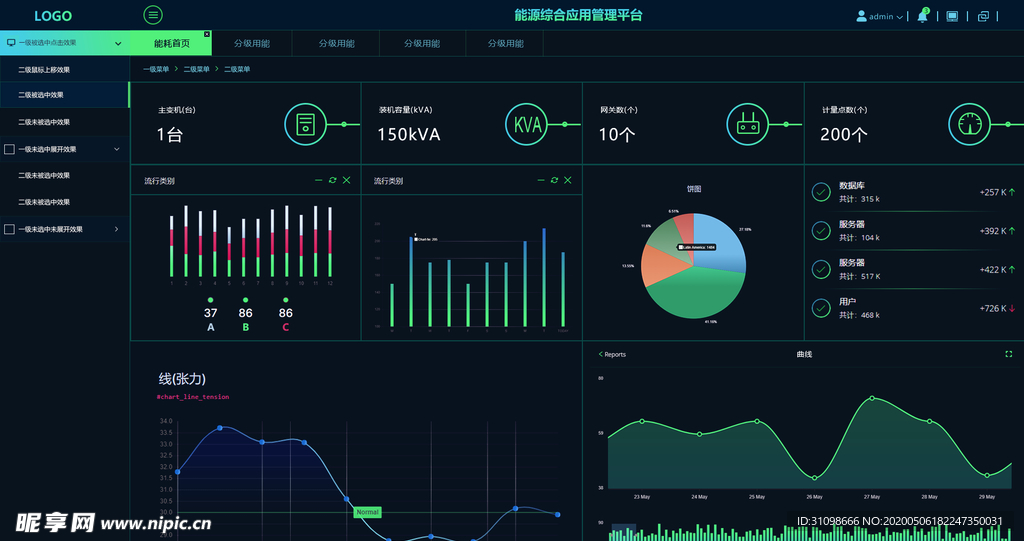1024x541 pixels.
Task: Go back via the Reports link
Action: 612,354
